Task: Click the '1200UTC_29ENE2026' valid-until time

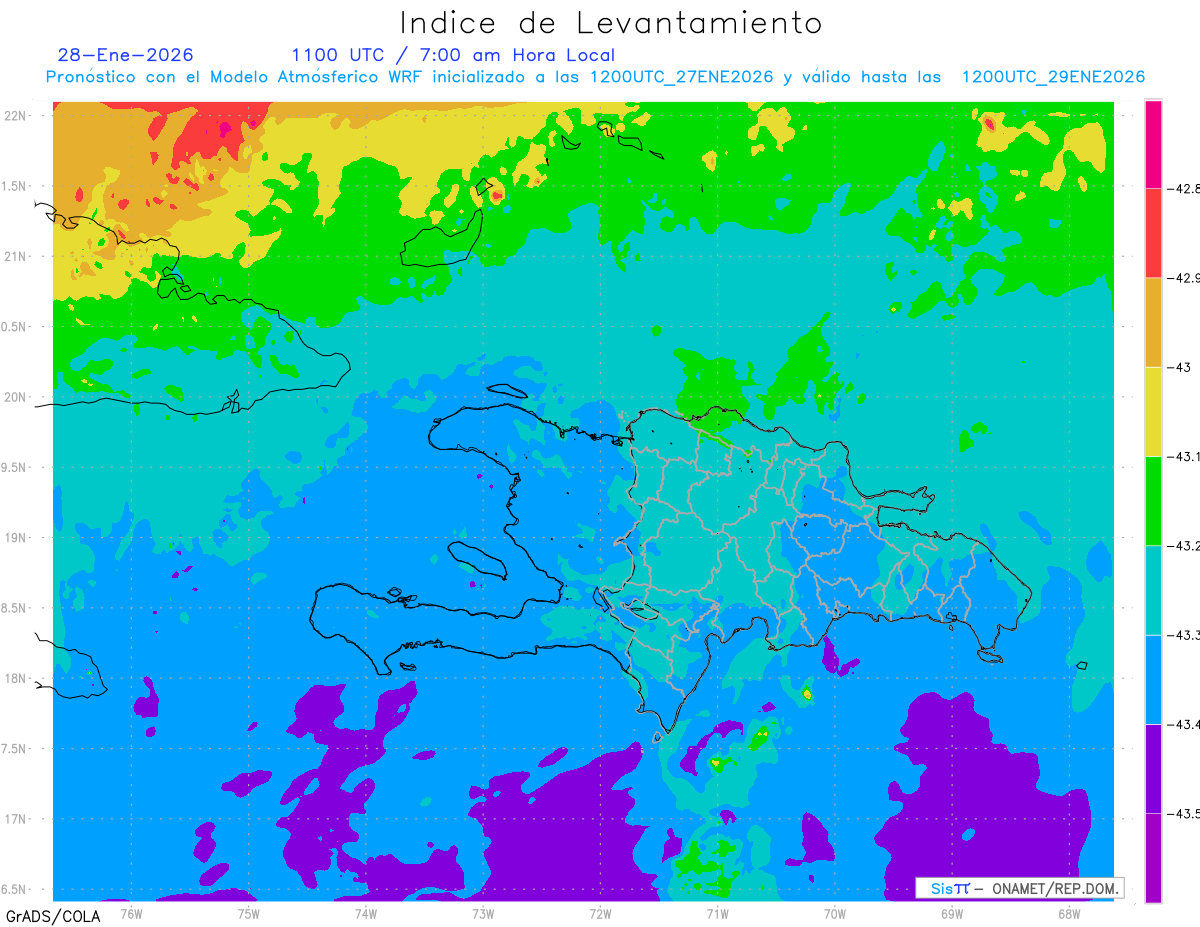Action: (1053, 77)
